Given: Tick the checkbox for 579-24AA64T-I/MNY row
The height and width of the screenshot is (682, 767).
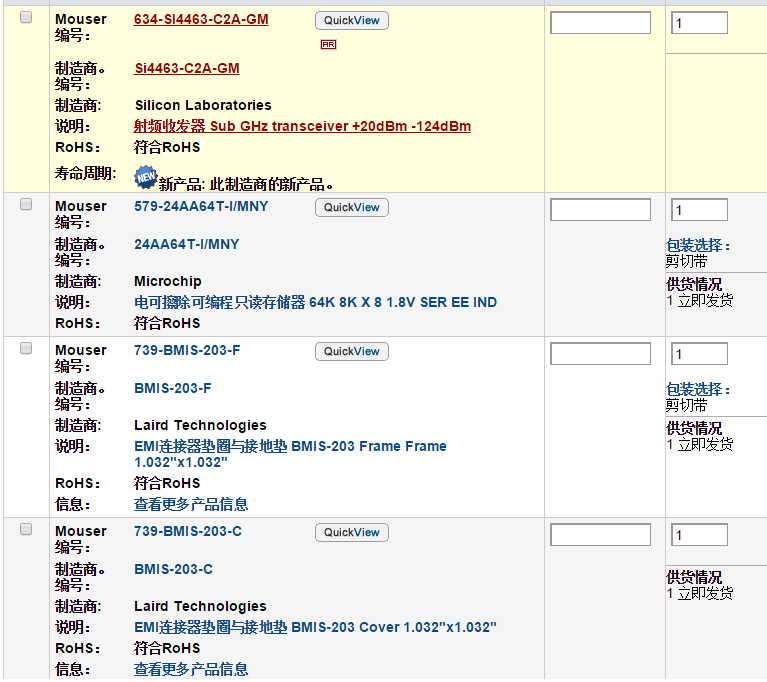Looking at the screenshot, I should pyautogui.click(x=26, y=205).
